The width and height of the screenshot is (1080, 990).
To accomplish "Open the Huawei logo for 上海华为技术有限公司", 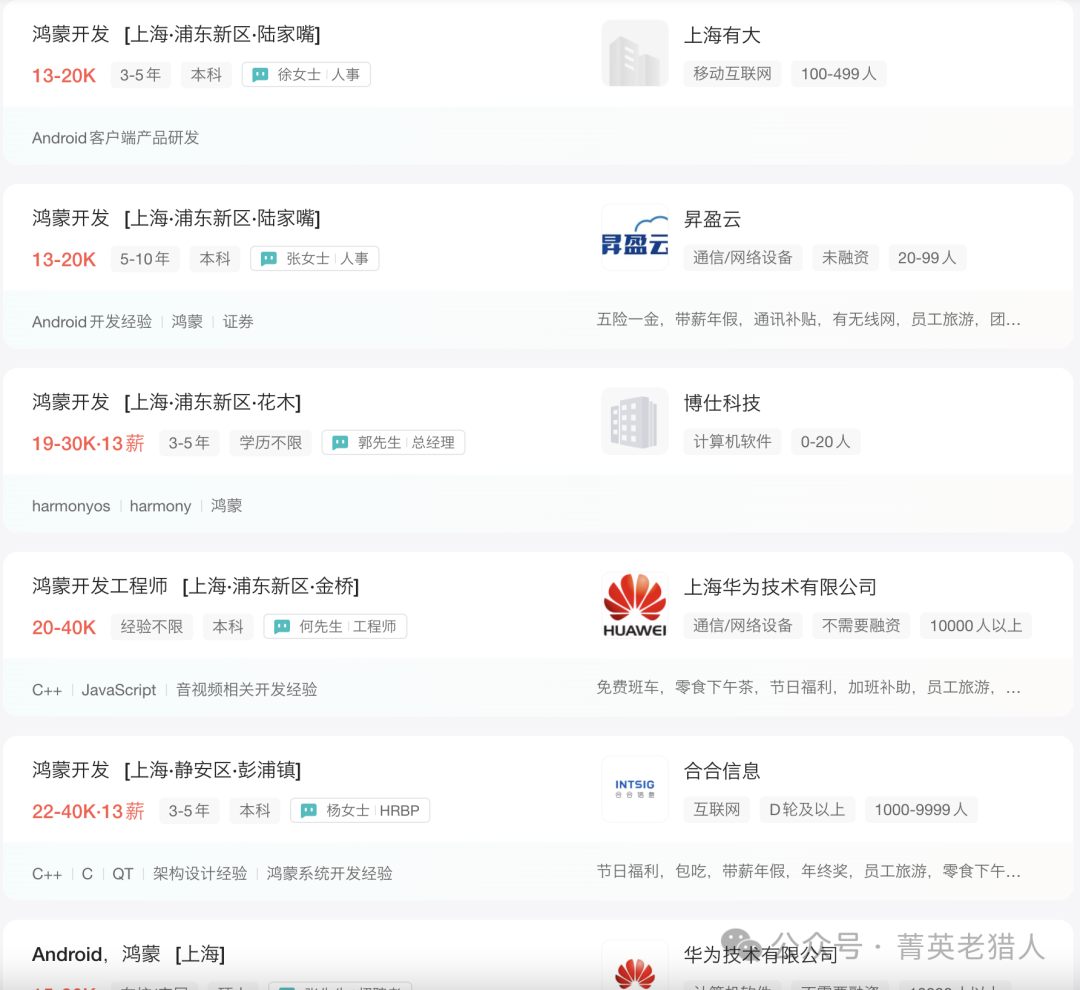I will [634, 605].
